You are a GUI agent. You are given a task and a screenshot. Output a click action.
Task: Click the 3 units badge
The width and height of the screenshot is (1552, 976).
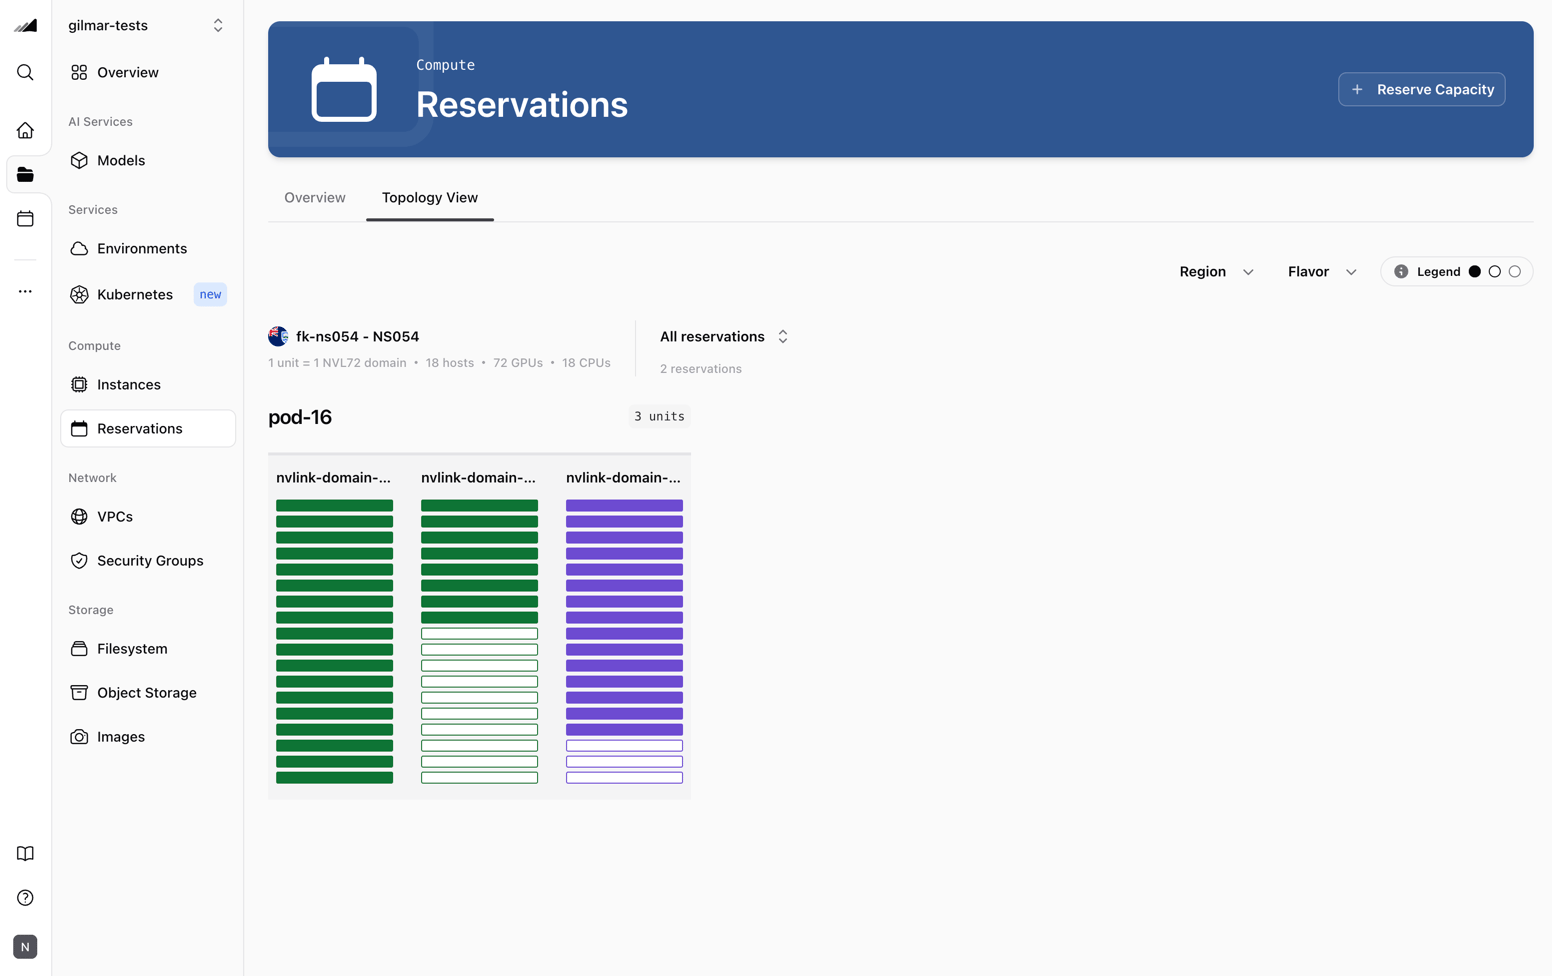659,416
